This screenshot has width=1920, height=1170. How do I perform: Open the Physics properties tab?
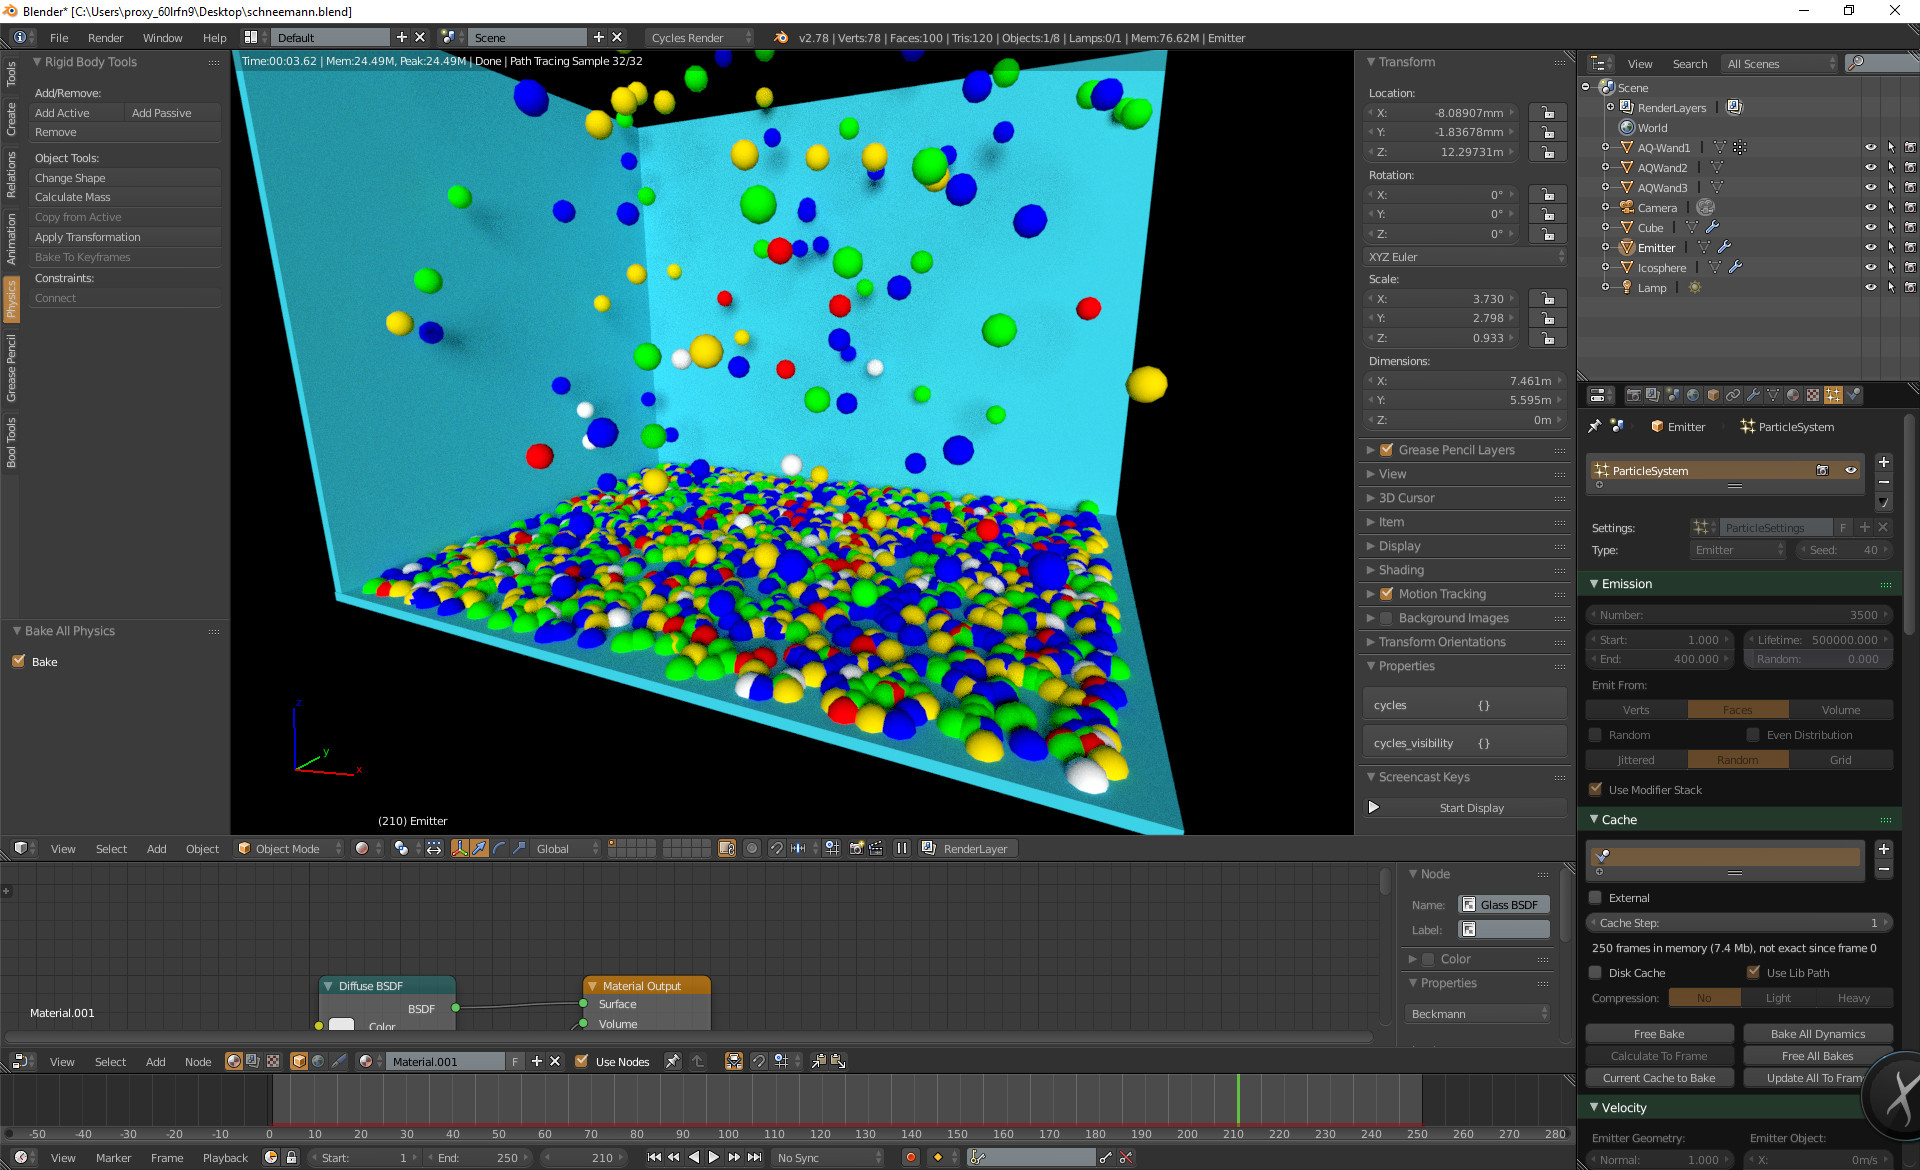coord(1853,395)
